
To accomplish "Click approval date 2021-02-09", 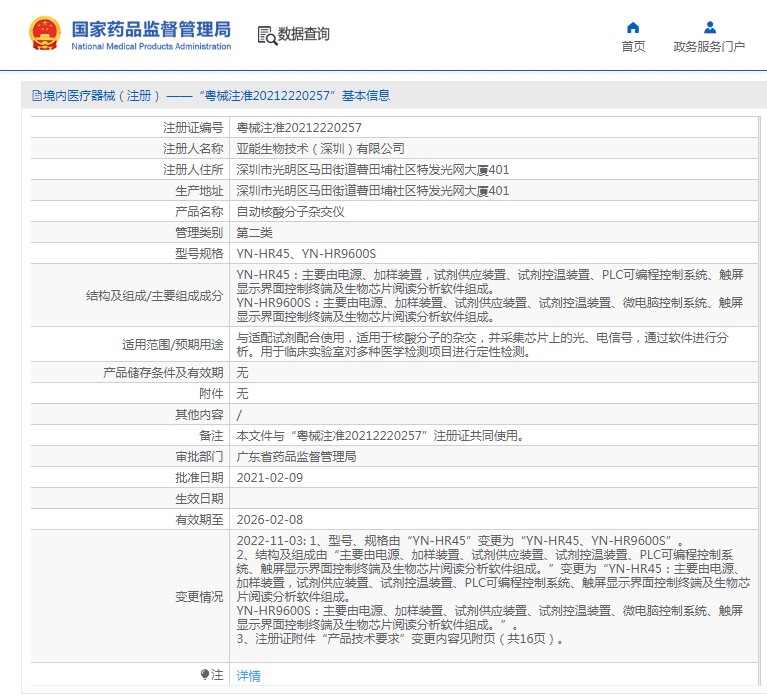I will pyautogui.click(x=270, y=478).
